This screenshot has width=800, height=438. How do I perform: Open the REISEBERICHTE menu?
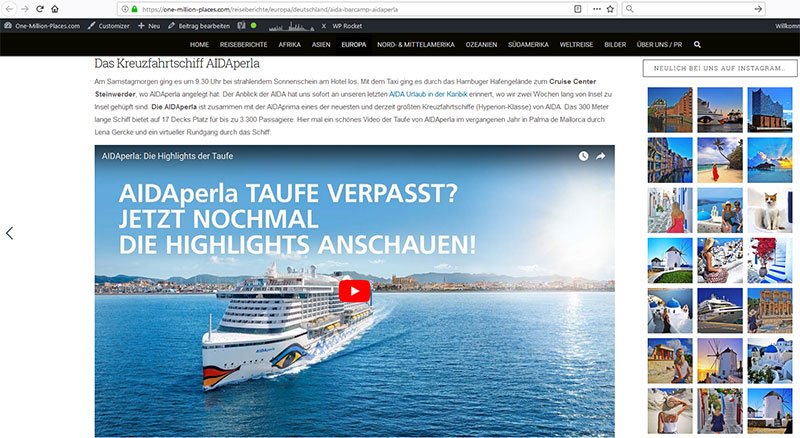[x=243, y=44]
